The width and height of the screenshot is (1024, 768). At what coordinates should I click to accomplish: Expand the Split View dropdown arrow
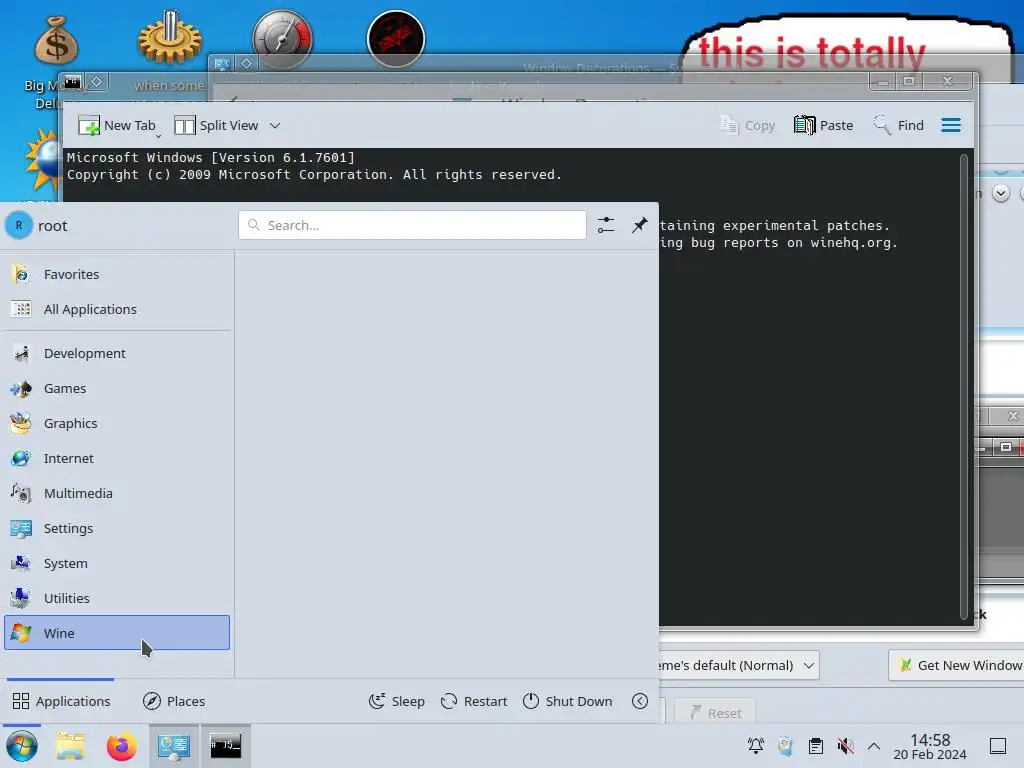275,125
